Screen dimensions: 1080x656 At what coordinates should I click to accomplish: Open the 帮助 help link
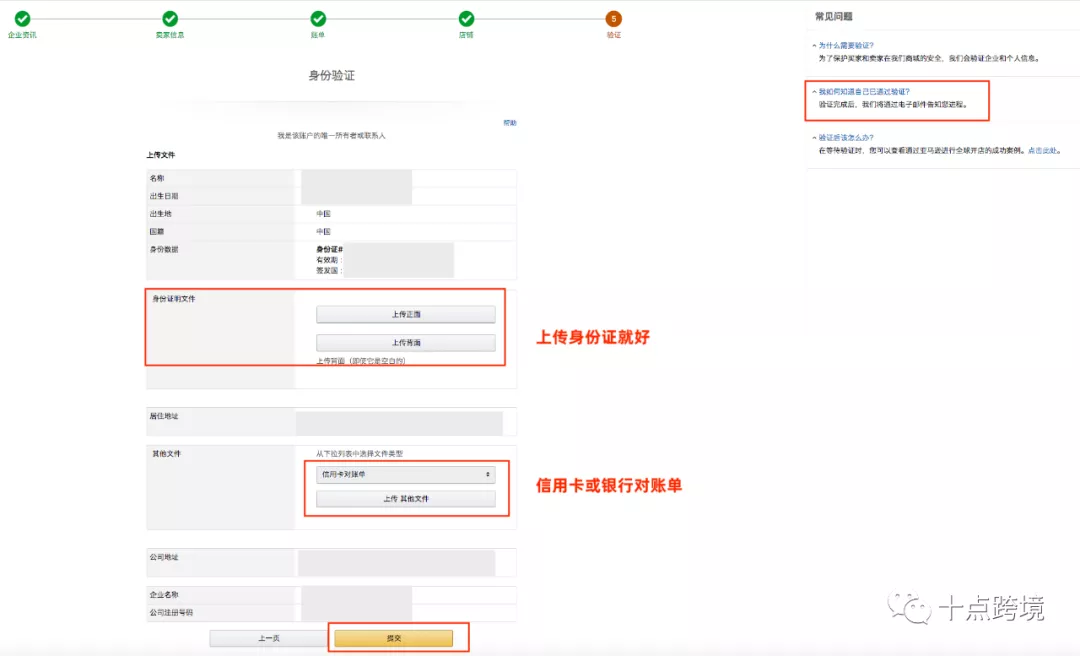[x=510, y=123]
